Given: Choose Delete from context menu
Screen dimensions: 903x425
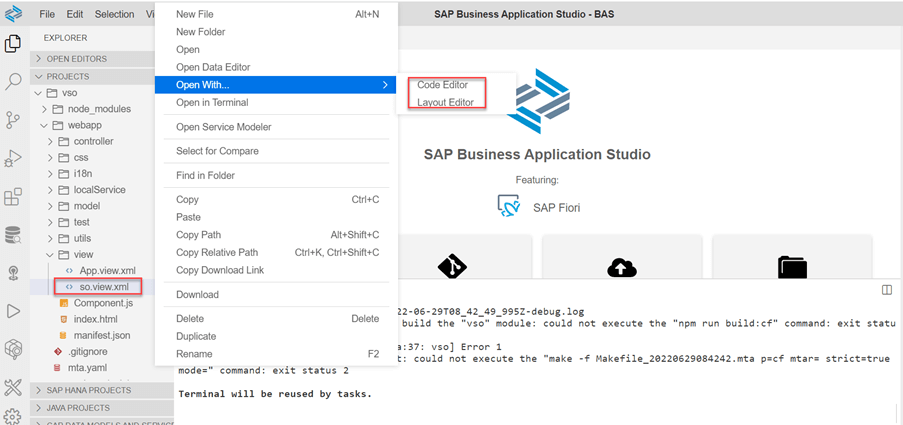Looking at the screenshot, I should tap(277, 318).
